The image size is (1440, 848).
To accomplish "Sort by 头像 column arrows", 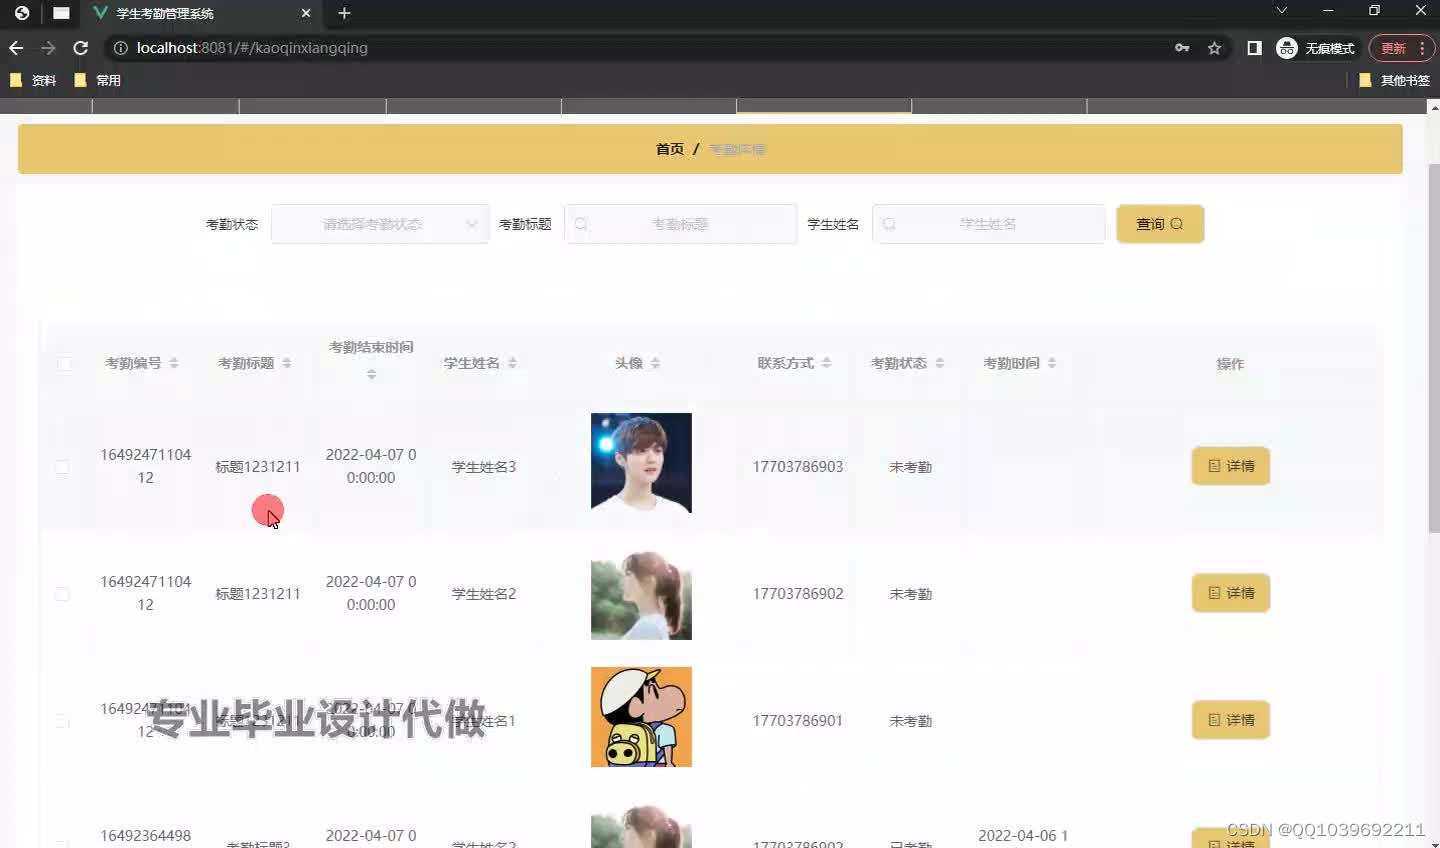I will click(655, 363).
